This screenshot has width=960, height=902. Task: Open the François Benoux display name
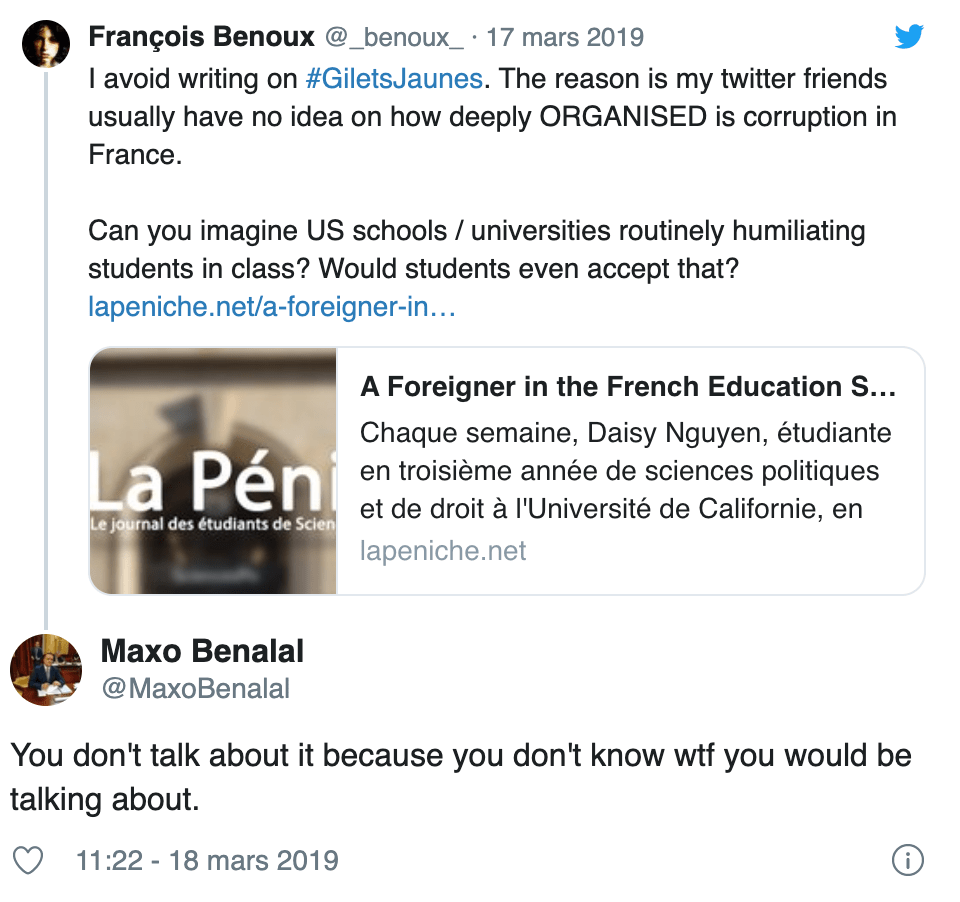tap(201, 38)
